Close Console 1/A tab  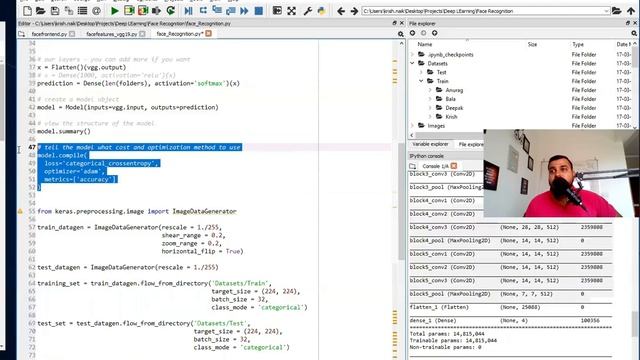pyautogui.click(x=454, y=166)
